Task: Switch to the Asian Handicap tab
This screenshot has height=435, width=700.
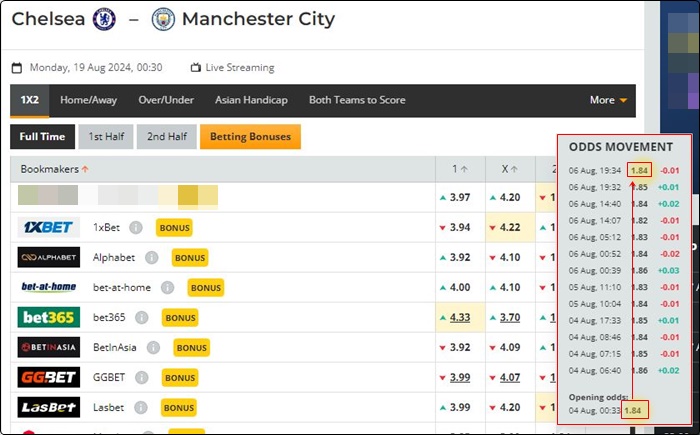Action: click(x=251, y=100)
